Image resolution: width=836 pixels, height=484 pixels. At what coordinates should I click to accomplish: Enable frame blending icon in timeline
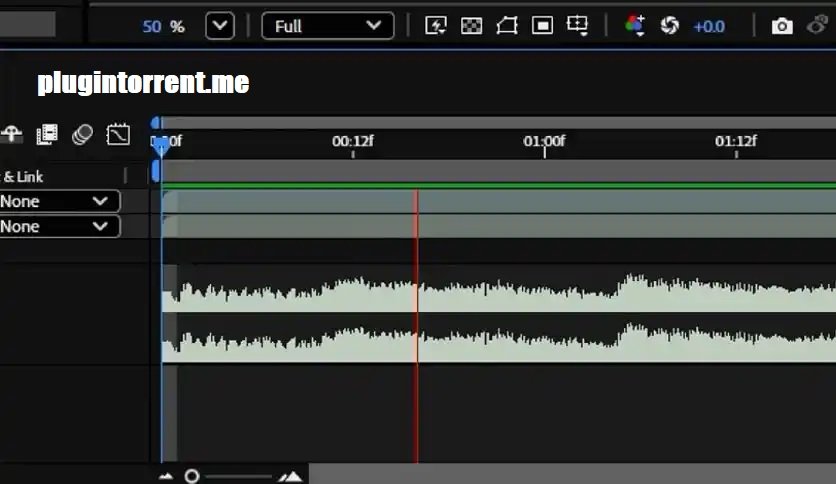pos(47,134)
